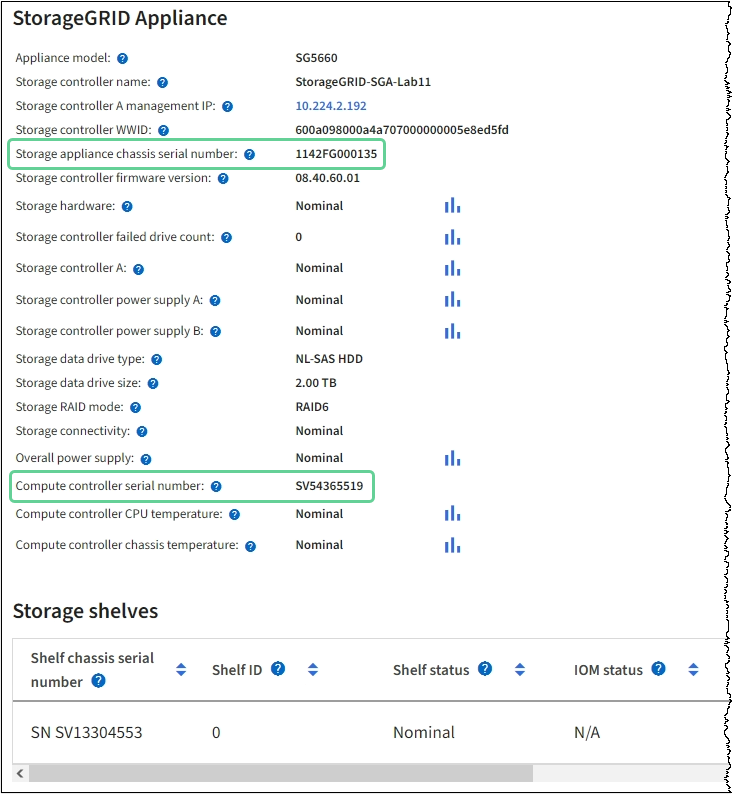The height and width of the screenshot is (795, 733).
Task: Click help icon next to Appliance model
Action: point(121,58)
